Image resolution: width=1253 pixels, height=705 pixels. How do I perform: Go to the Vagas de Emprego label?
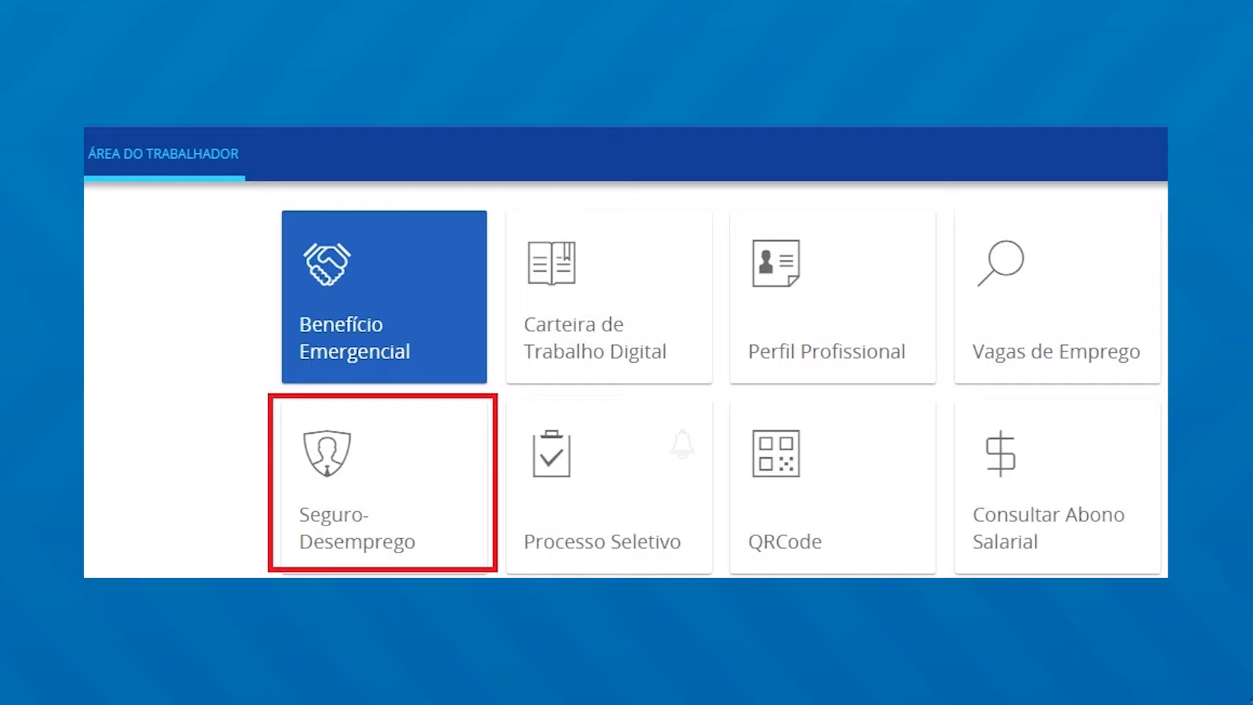coord(1055,352)
